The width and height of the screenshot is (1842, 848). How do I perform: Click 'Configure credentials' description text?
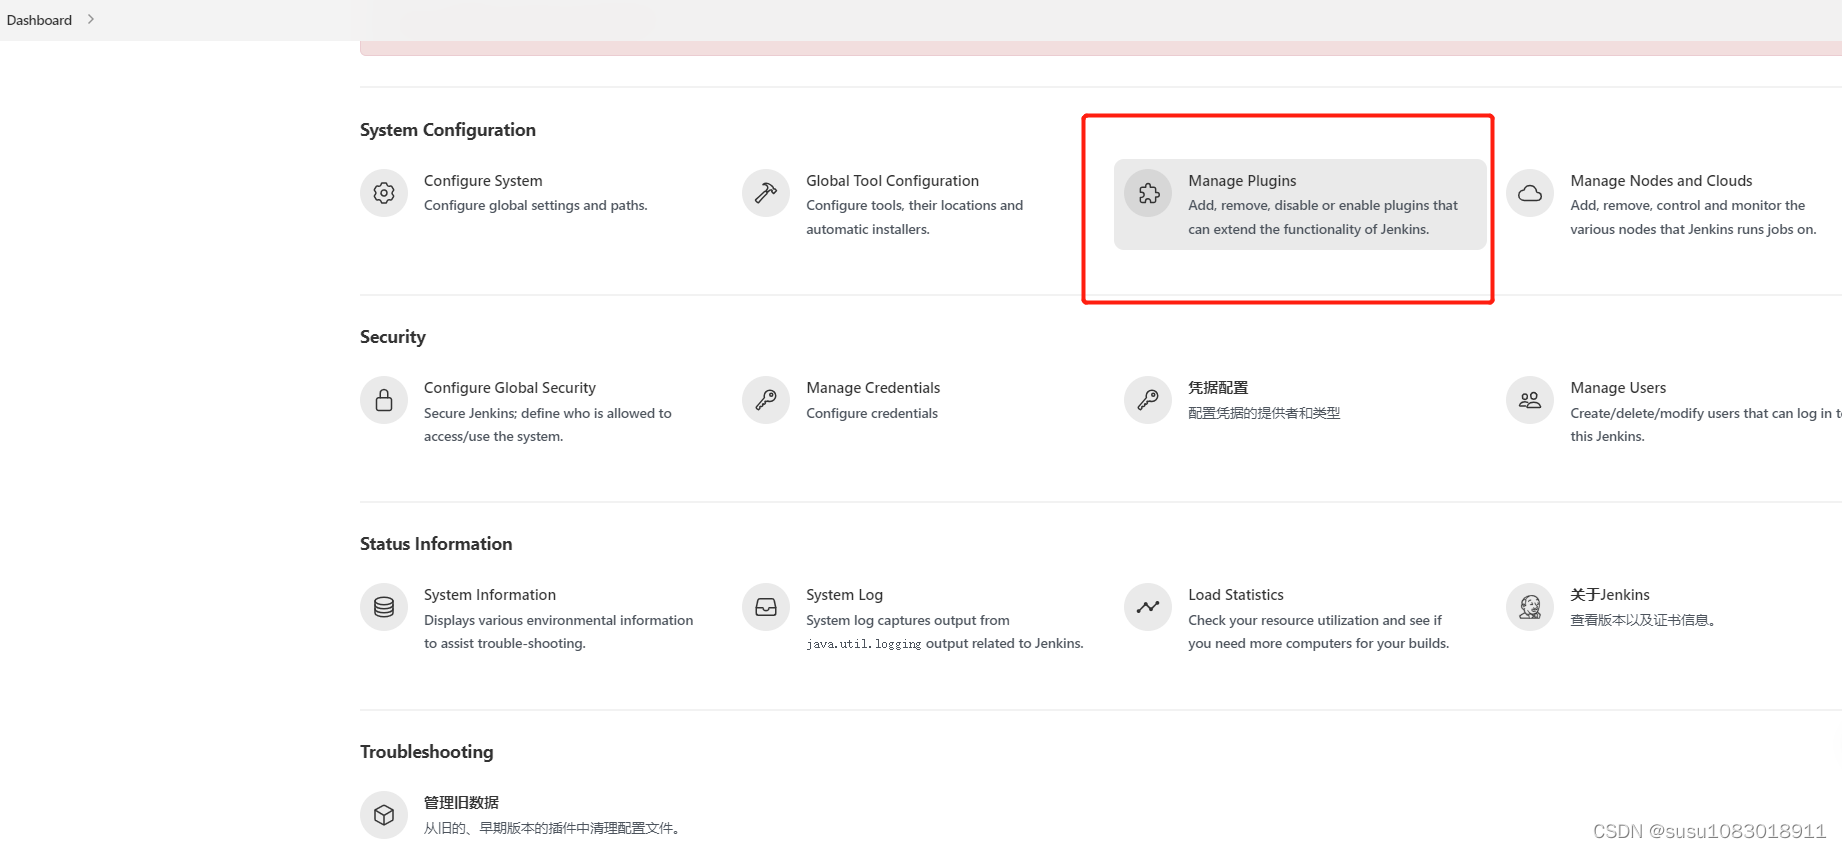[x=872, y=413]
